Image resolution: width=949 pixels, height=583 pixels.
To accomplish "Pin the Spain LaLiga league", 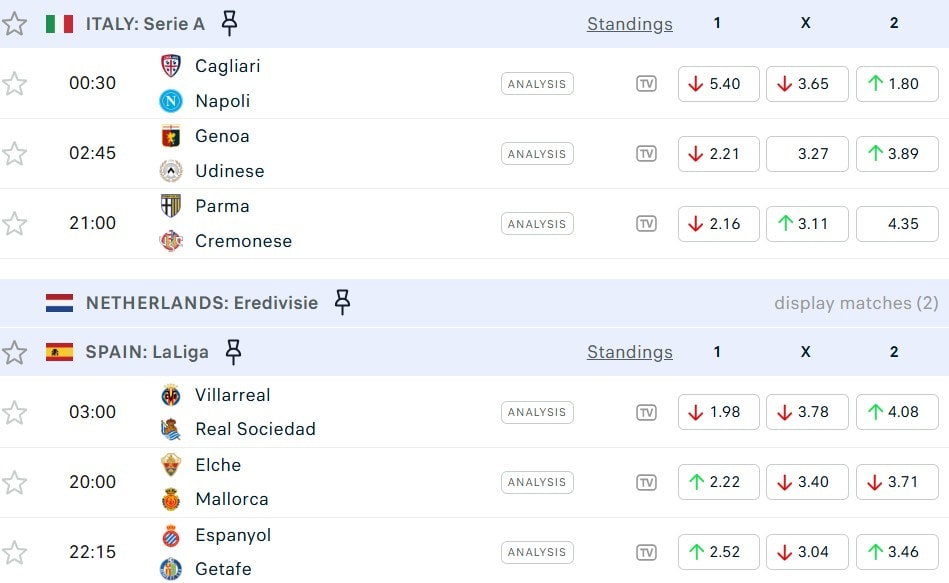I will pyautogui.click(x=233, y=352).
